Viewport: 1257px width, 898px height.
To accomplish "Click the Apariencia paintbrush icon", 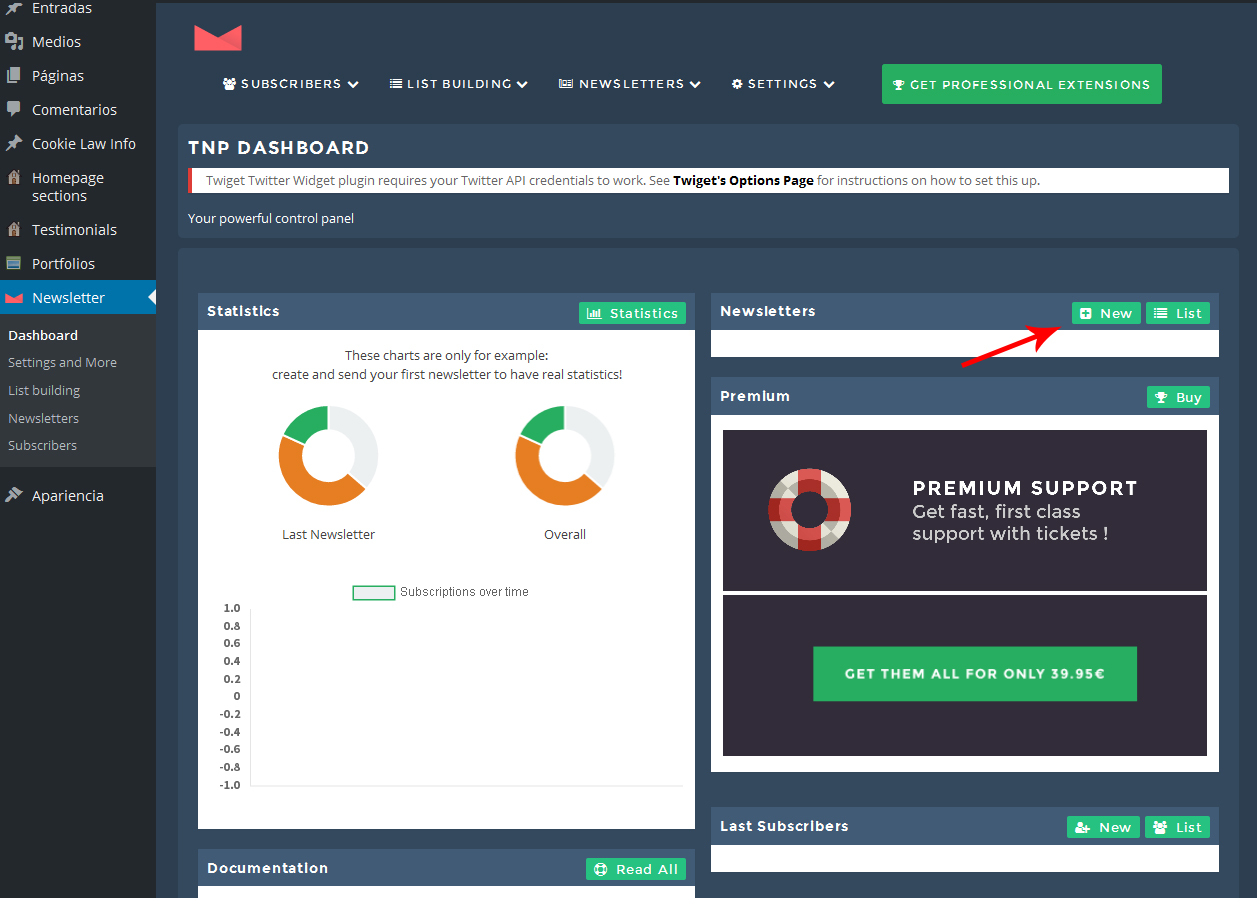I will pyautogui.click(x=14, y=496).
